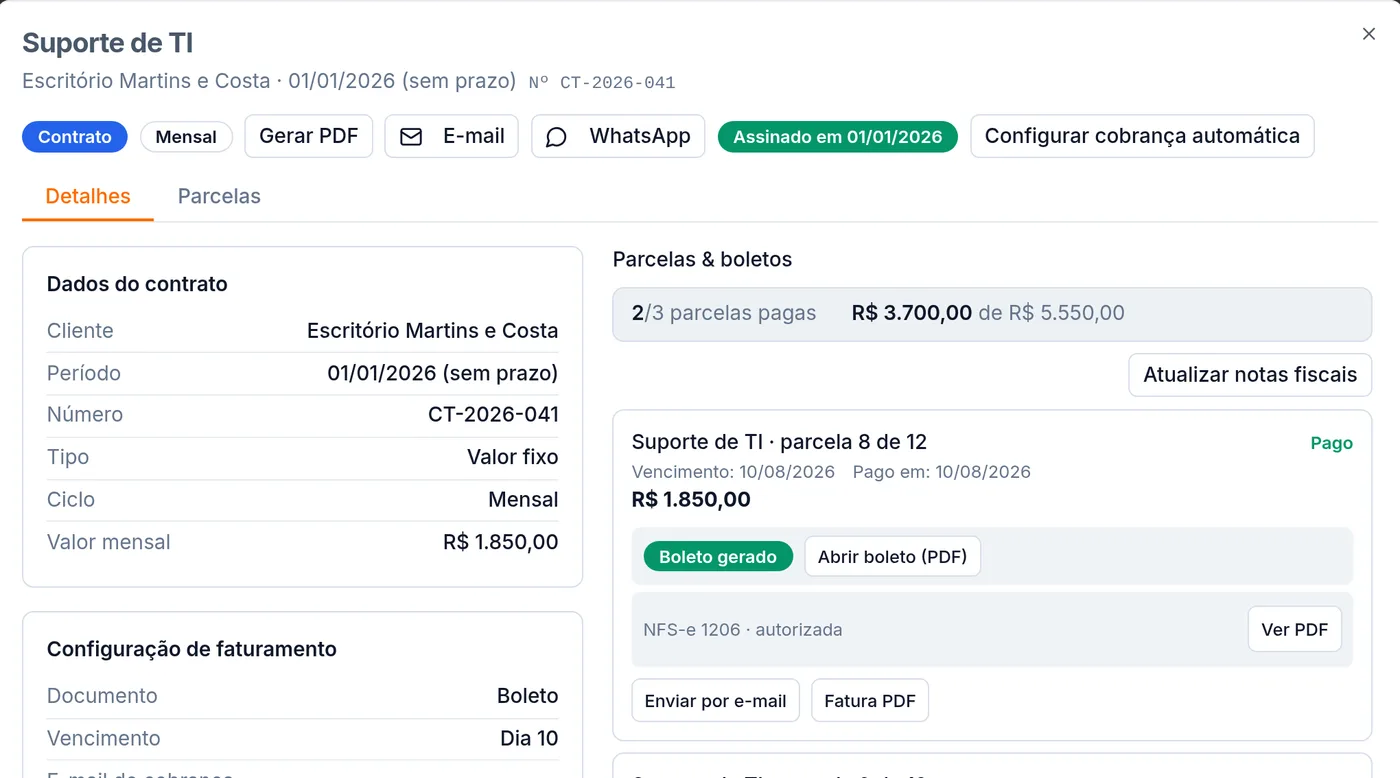The width and height of the screenshot is (1400, 778).
Task: Generate contract with Gerar PDF button
Action: pyautogui.click(x=309, y=136)
